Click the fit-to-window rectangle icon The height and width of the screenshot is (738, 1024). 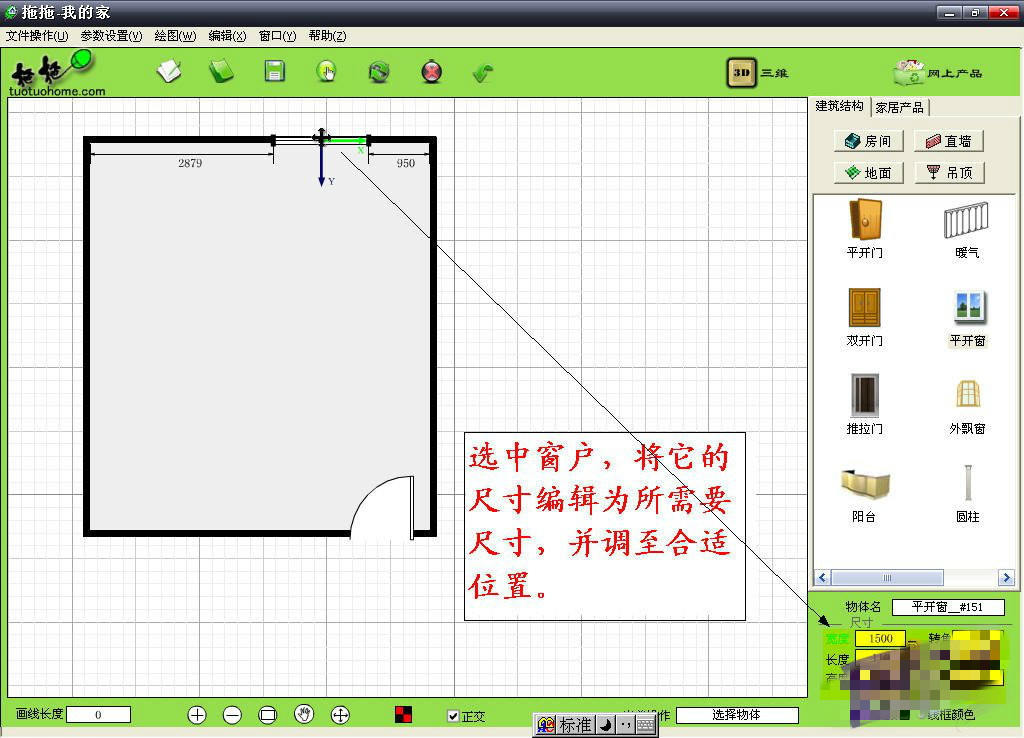pyautogui.click(x=268, y=715)
